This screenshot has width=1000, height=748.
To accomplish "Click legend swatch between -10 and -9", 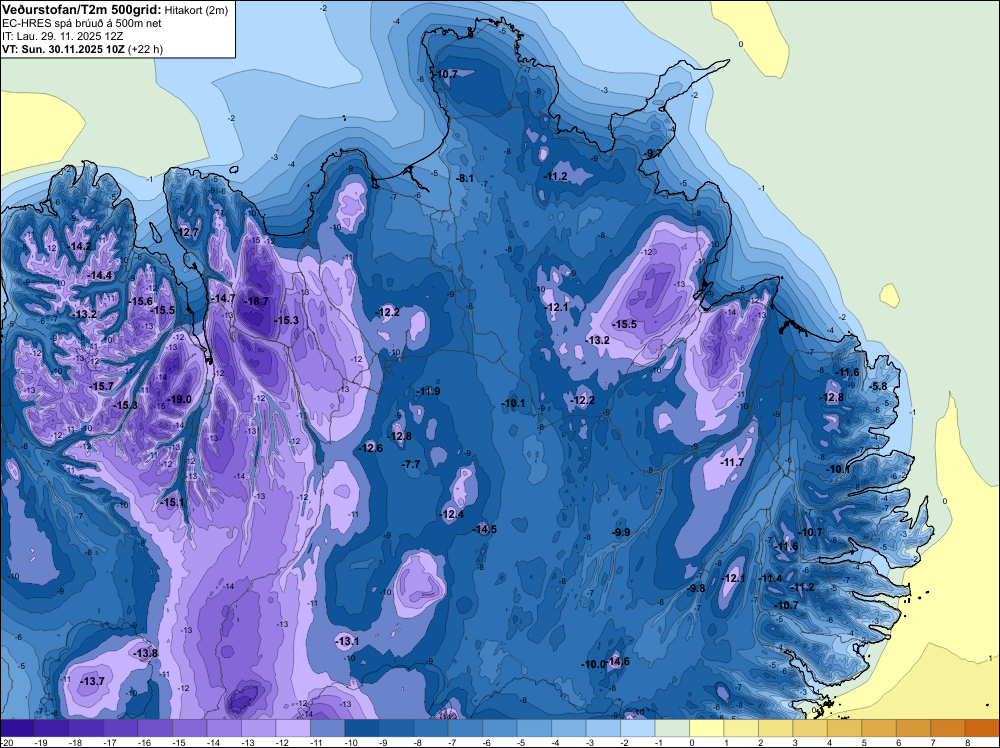I will click(362, 728).
